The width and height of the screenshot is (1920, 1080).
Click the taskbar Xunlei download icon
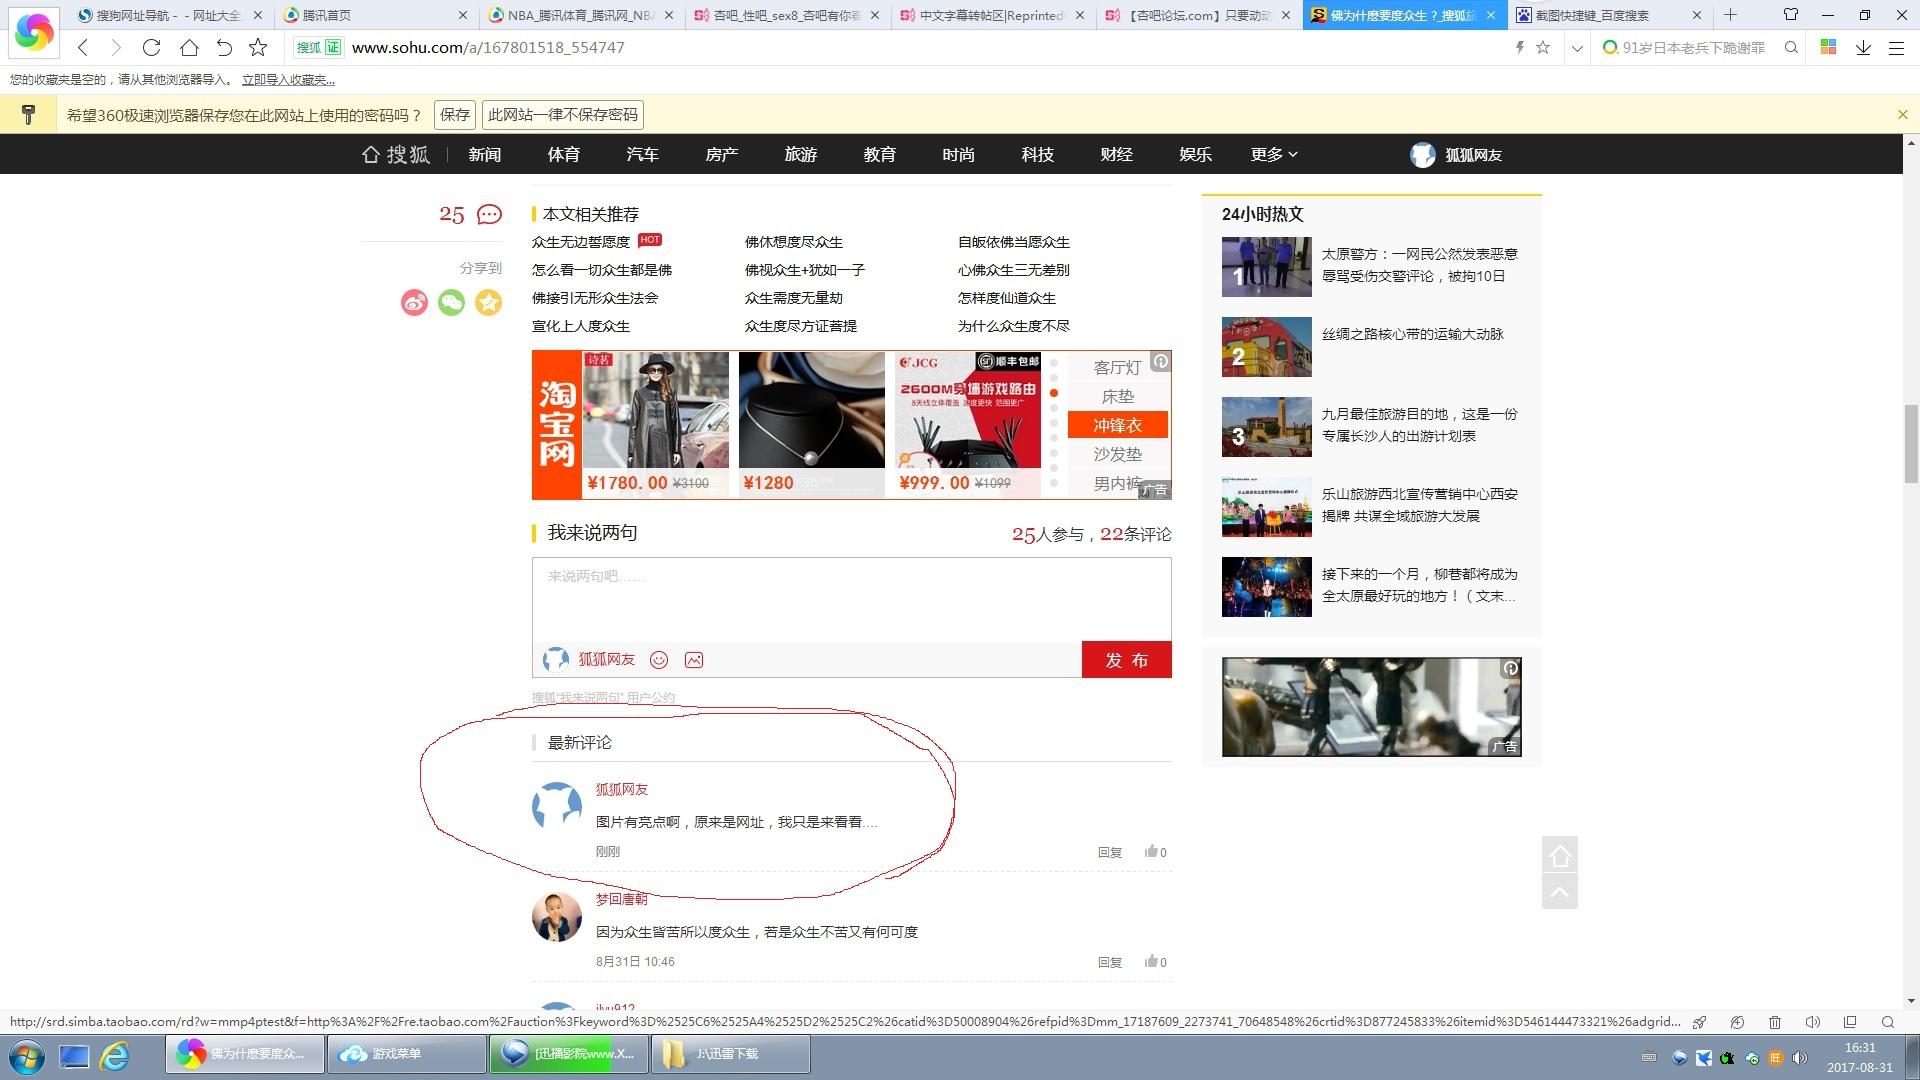[730, 1054]
